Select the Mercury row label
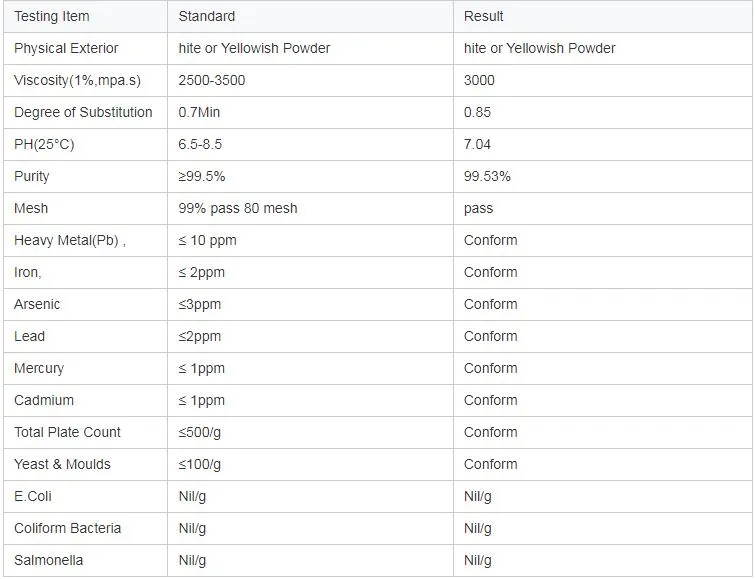The height and width of the screenshot is (579, 755). pos(39,368)
